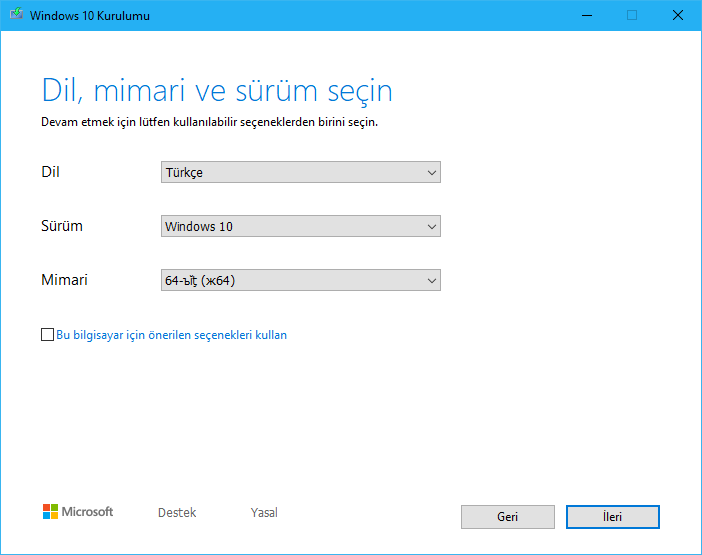Click the Dil label
Screen dimensions: 702x555
pyautogui.click(x=51, y=172)
